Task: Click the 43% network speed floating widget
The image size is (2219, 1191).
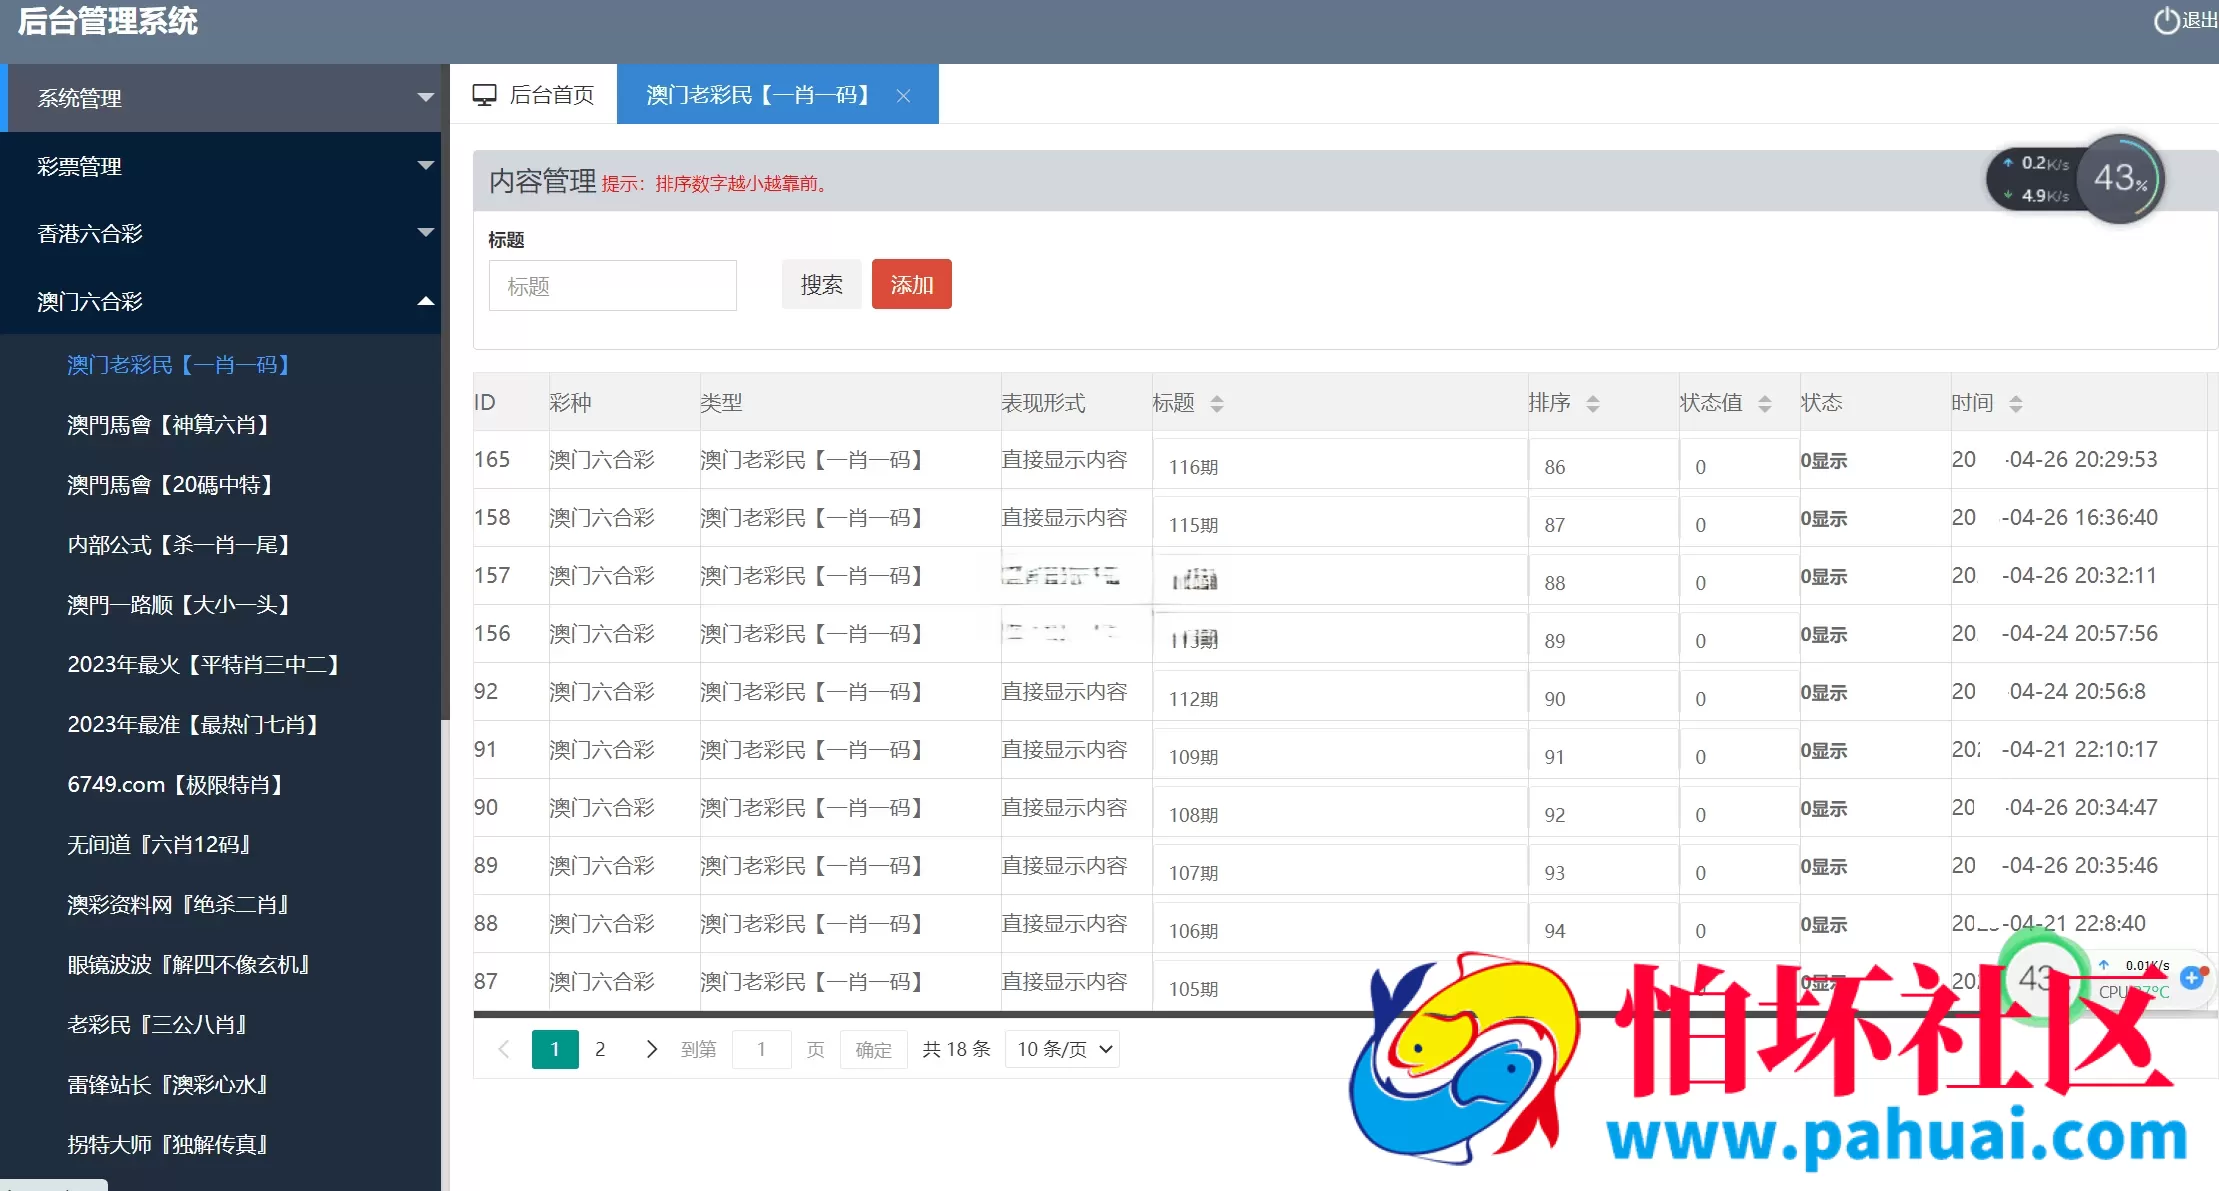Action: 2076,180
